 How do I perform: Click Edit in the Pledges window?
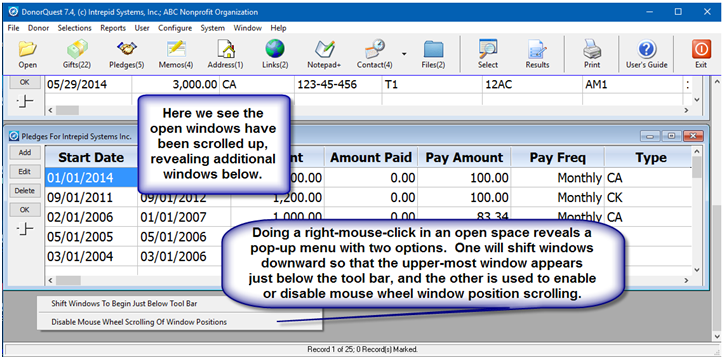pyautogui.click(x=25, y=171)
